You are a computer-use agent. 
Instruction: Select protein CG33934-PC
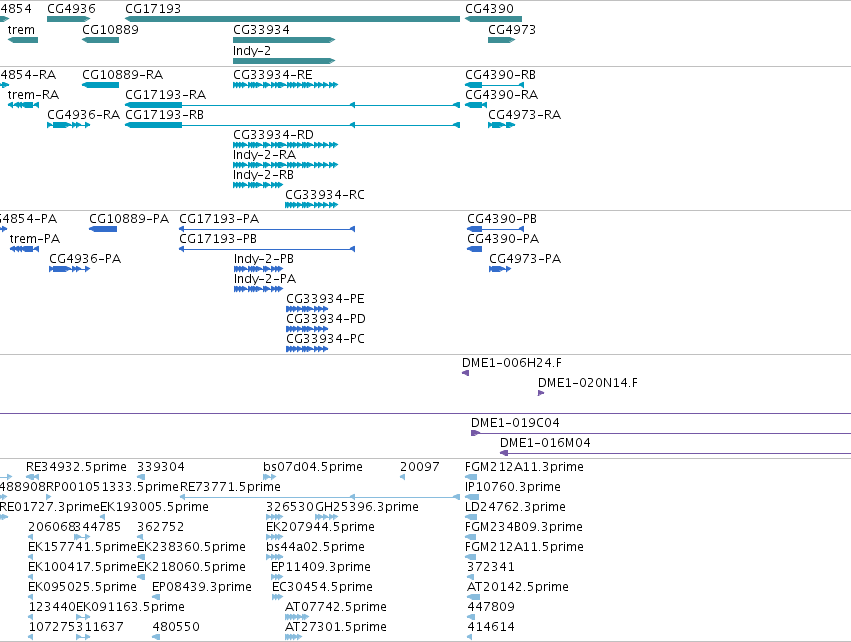[x=307, y=349]
